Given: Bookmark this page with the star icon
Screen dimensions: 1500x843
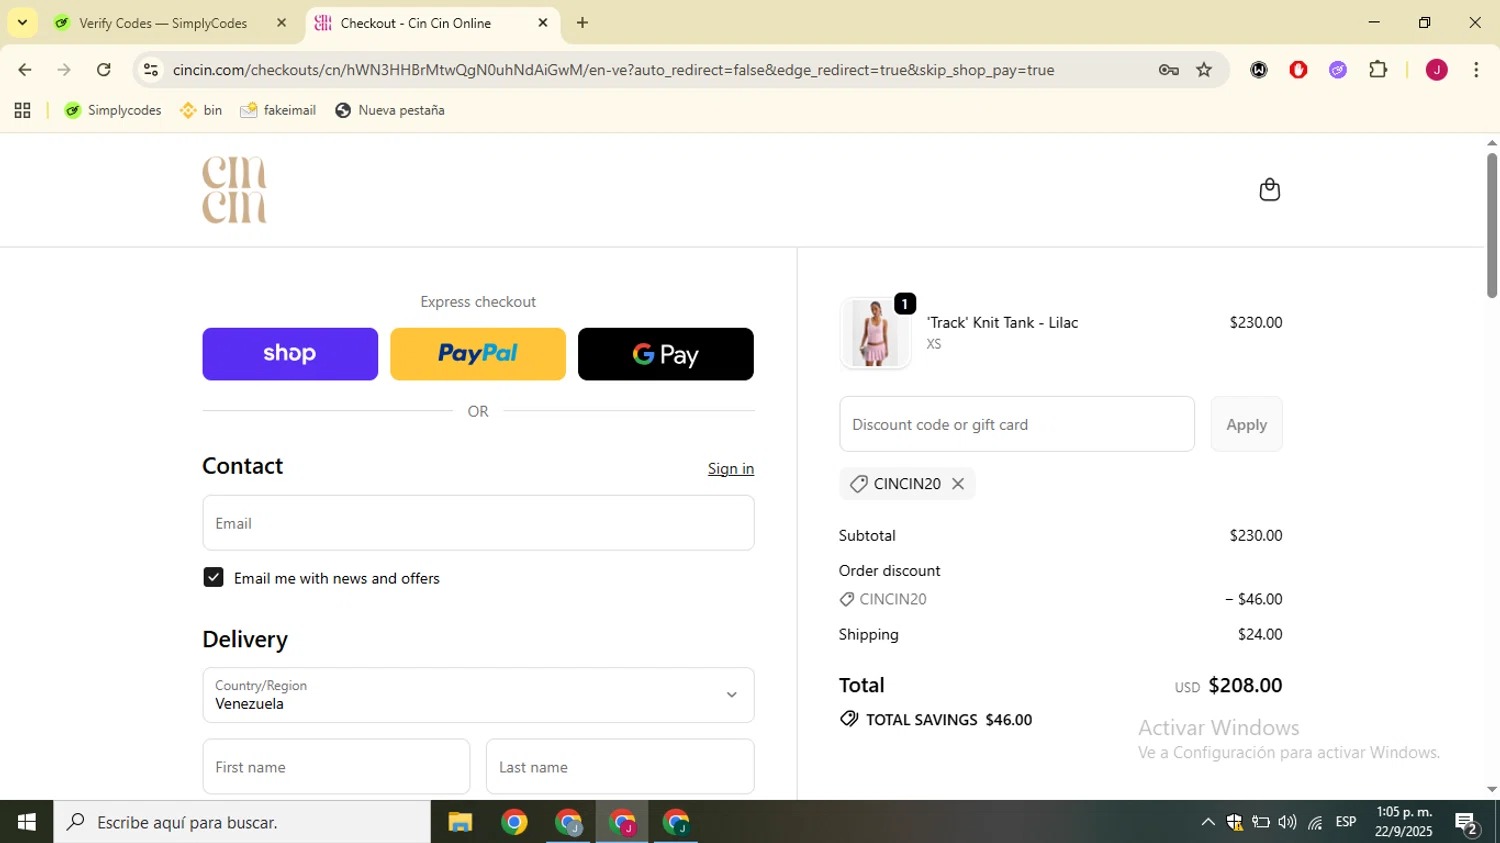Looking at the screenshot, I should point(1204,70).
